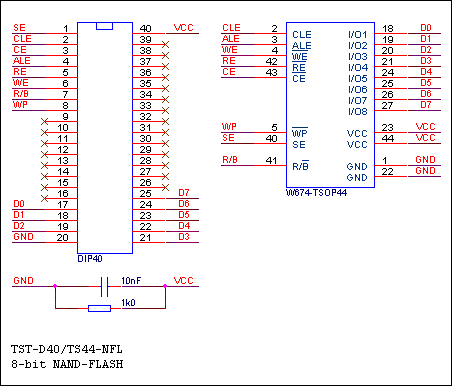This screenshot has height=386, width=452.
Task: Select the VCC junction dot near capacitor
Action: pyautogui.click(x=165, y=286)
